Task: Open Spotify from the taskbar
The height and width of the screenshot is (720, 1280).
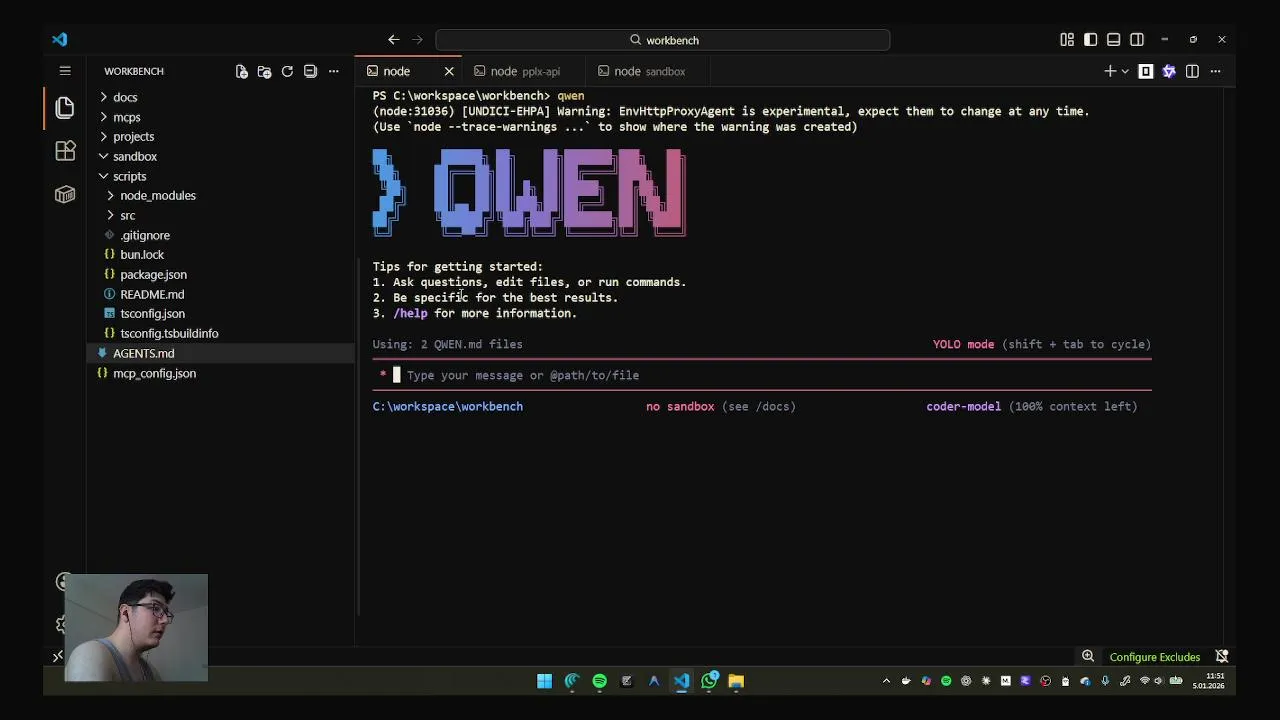Action: click(599, 681)
